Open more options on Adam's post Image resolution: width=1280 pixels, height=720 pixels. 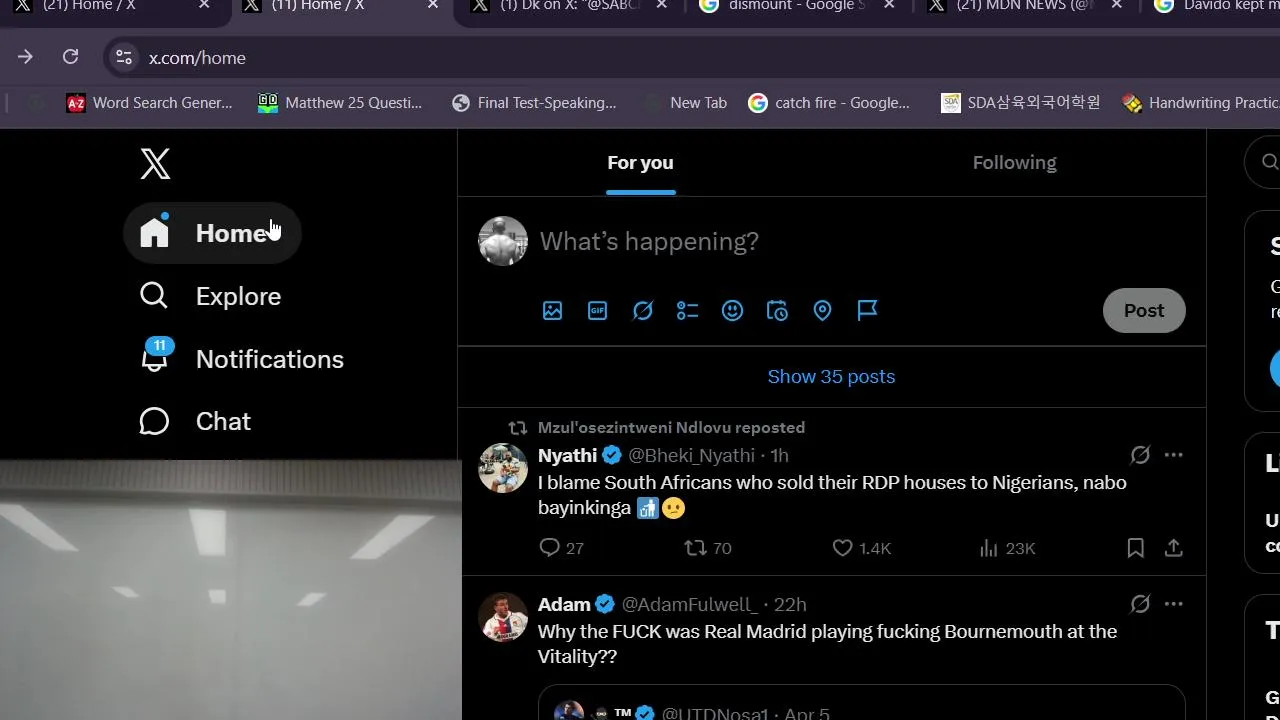pyautogui.click(x=1174, y=605)
